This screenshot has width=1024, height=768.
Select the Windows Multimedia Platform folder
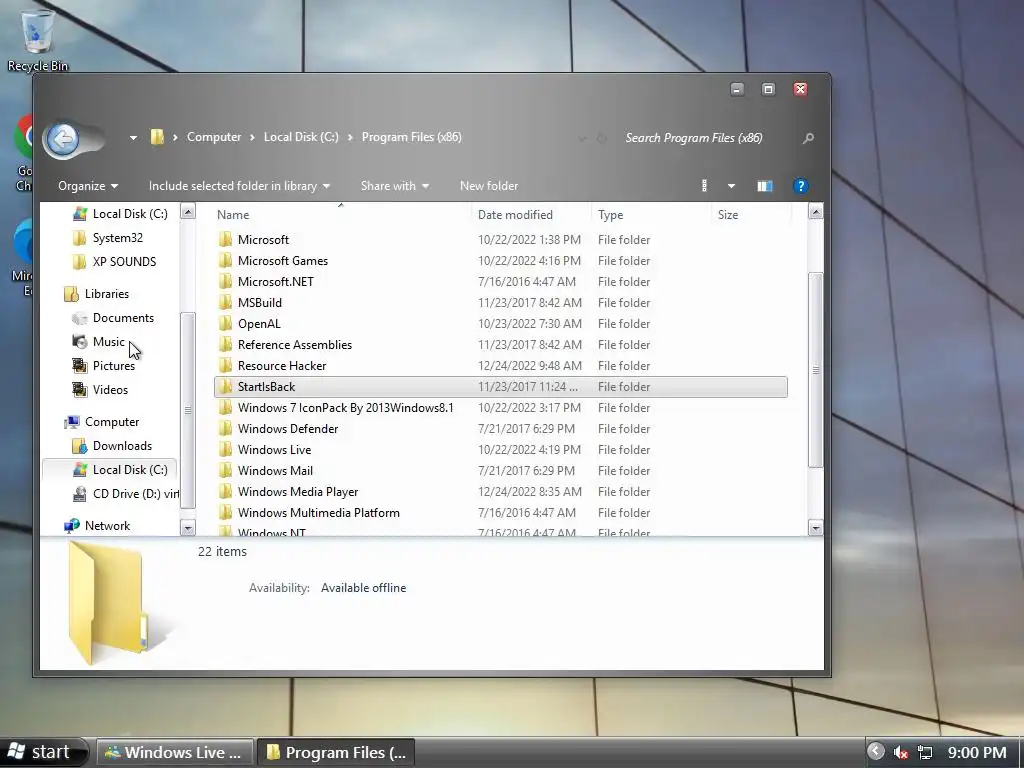(x=319, y=513)
